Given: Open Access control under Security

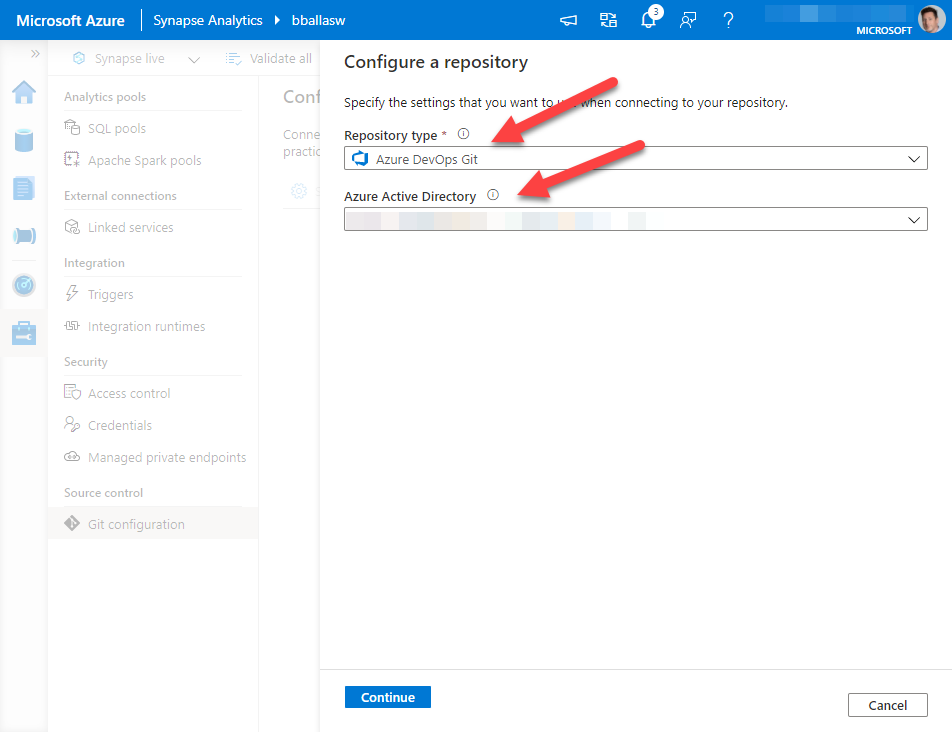Looking at the screenshot, I should (x=129, y=394).
